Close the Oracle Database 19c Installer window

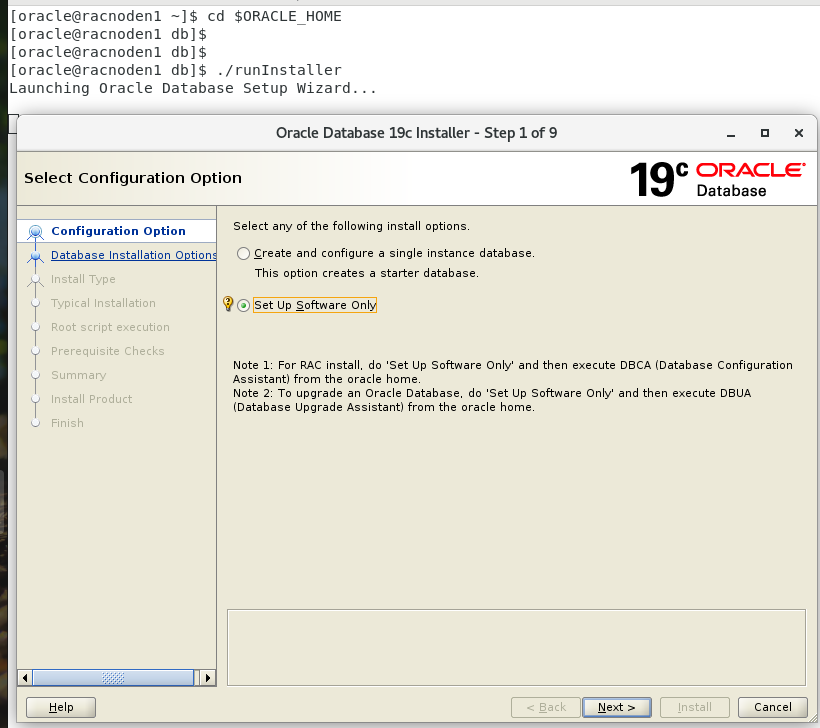pyautogui.click(x=799, y=133)
